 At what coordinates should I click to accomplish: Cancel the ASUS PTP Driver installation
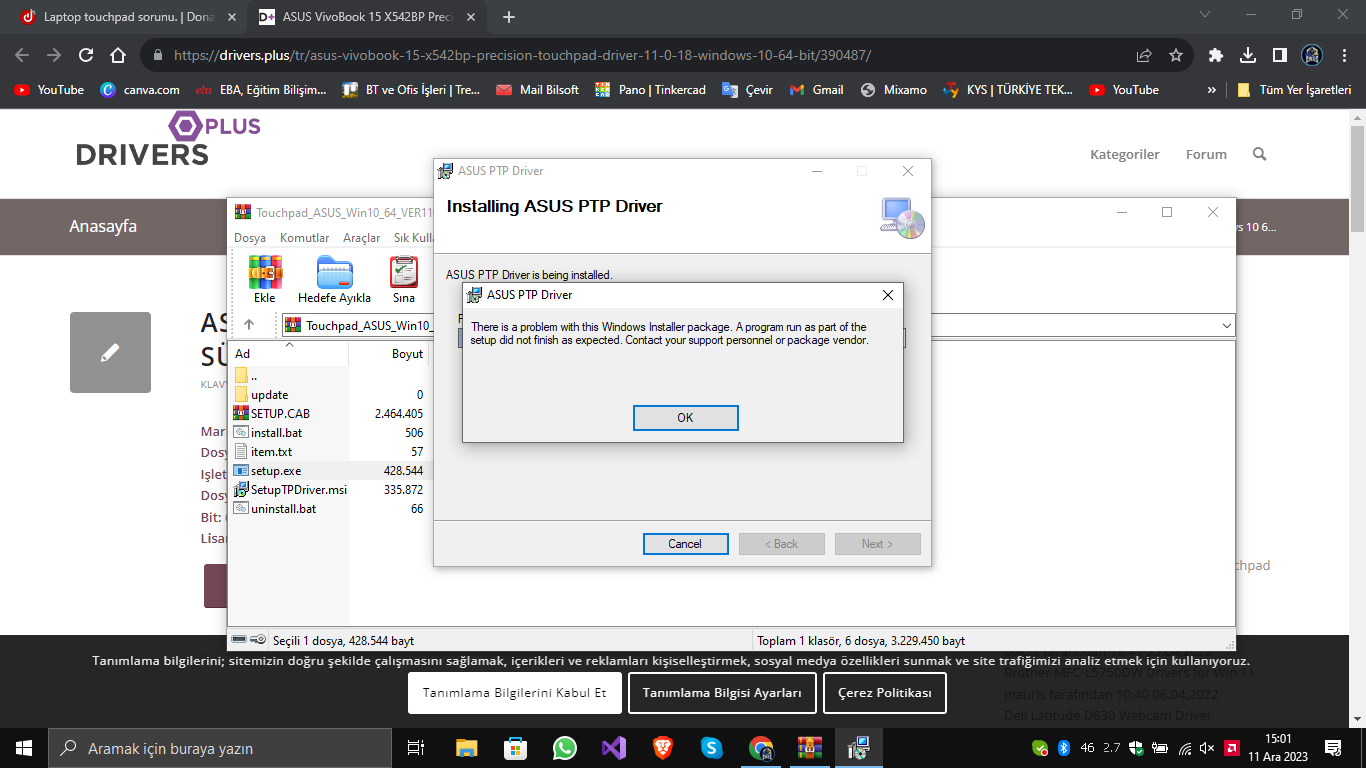(685, 544)
